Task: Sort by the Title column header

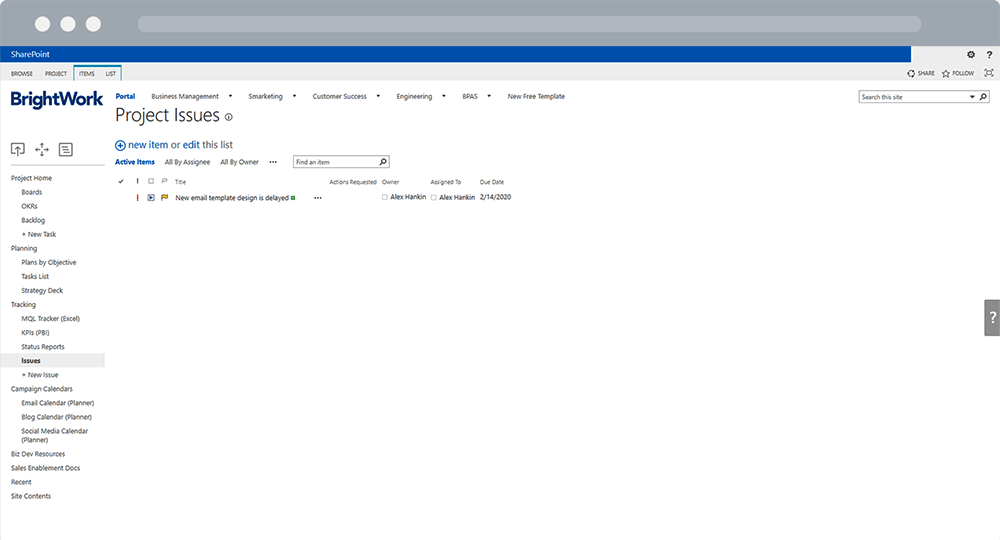Action: 180,182
